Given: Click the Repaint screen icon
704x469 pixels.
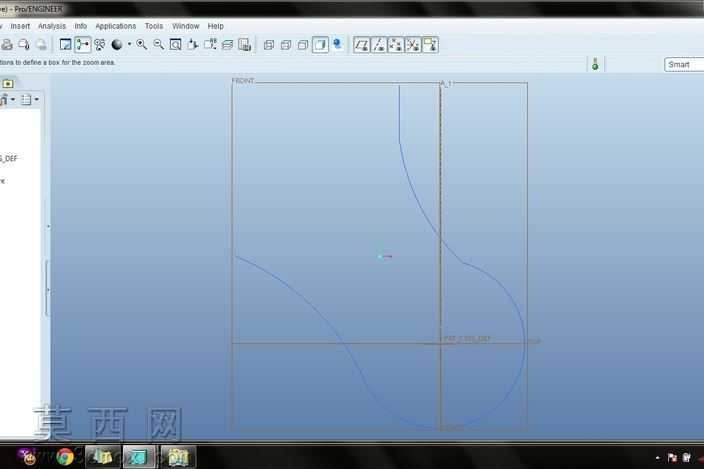Looking at the screenshot, I should pyautogui.click(x=66, y=44).
